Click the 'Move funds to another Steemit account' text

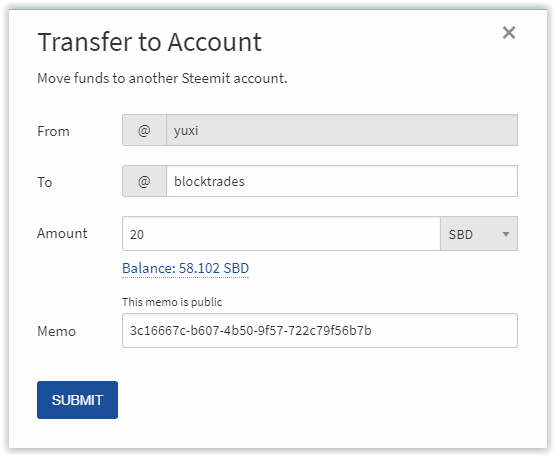tap(162, 78)
